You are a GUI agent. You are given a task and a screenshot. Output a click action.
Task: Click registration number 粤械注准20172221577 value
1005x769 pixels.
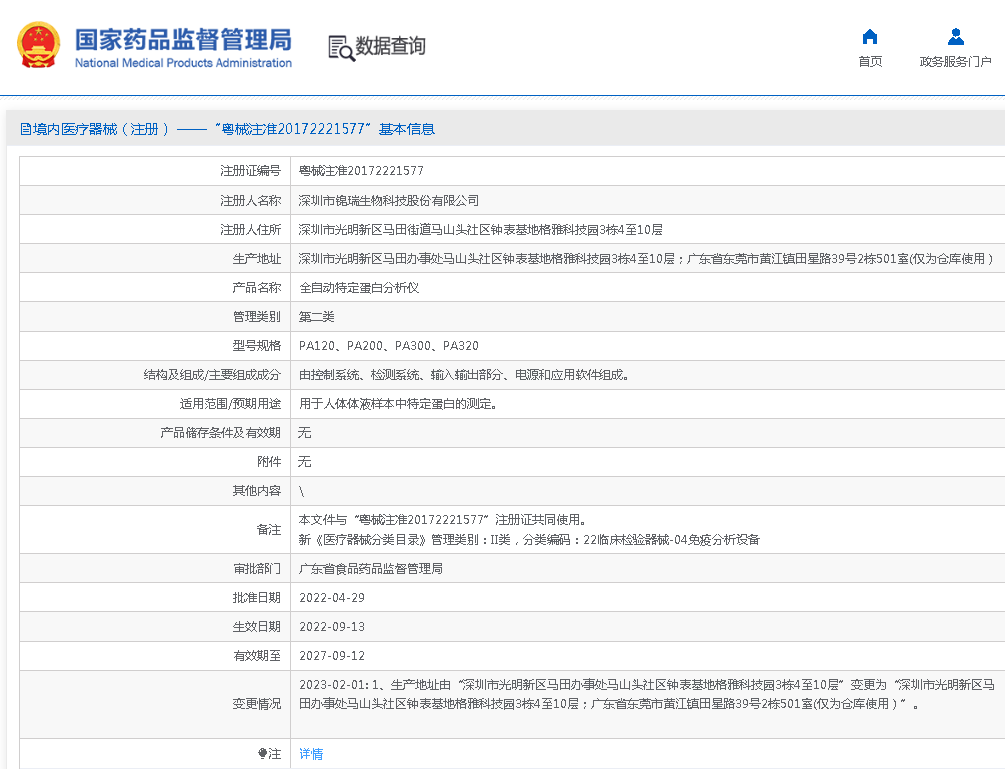361,171
